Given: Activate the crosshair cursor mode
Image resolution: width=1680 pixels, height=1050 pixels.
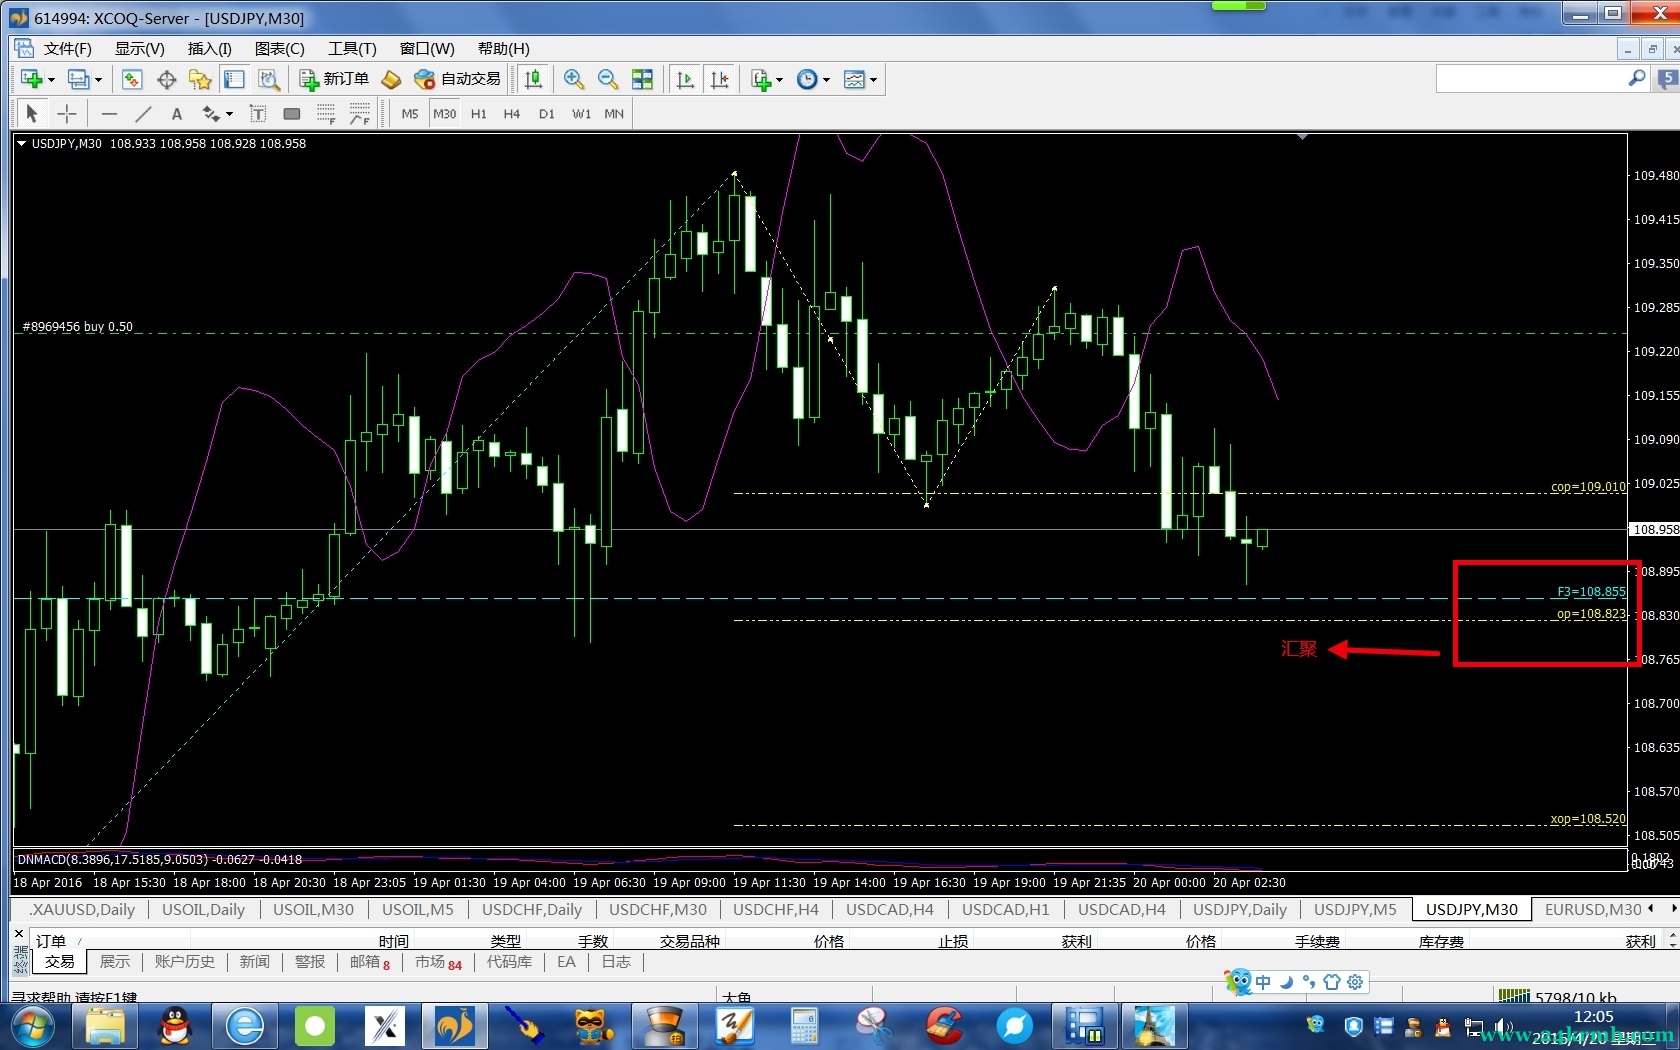Looking at the screenshot, I should pyautogui.click(x=66, y=114).
